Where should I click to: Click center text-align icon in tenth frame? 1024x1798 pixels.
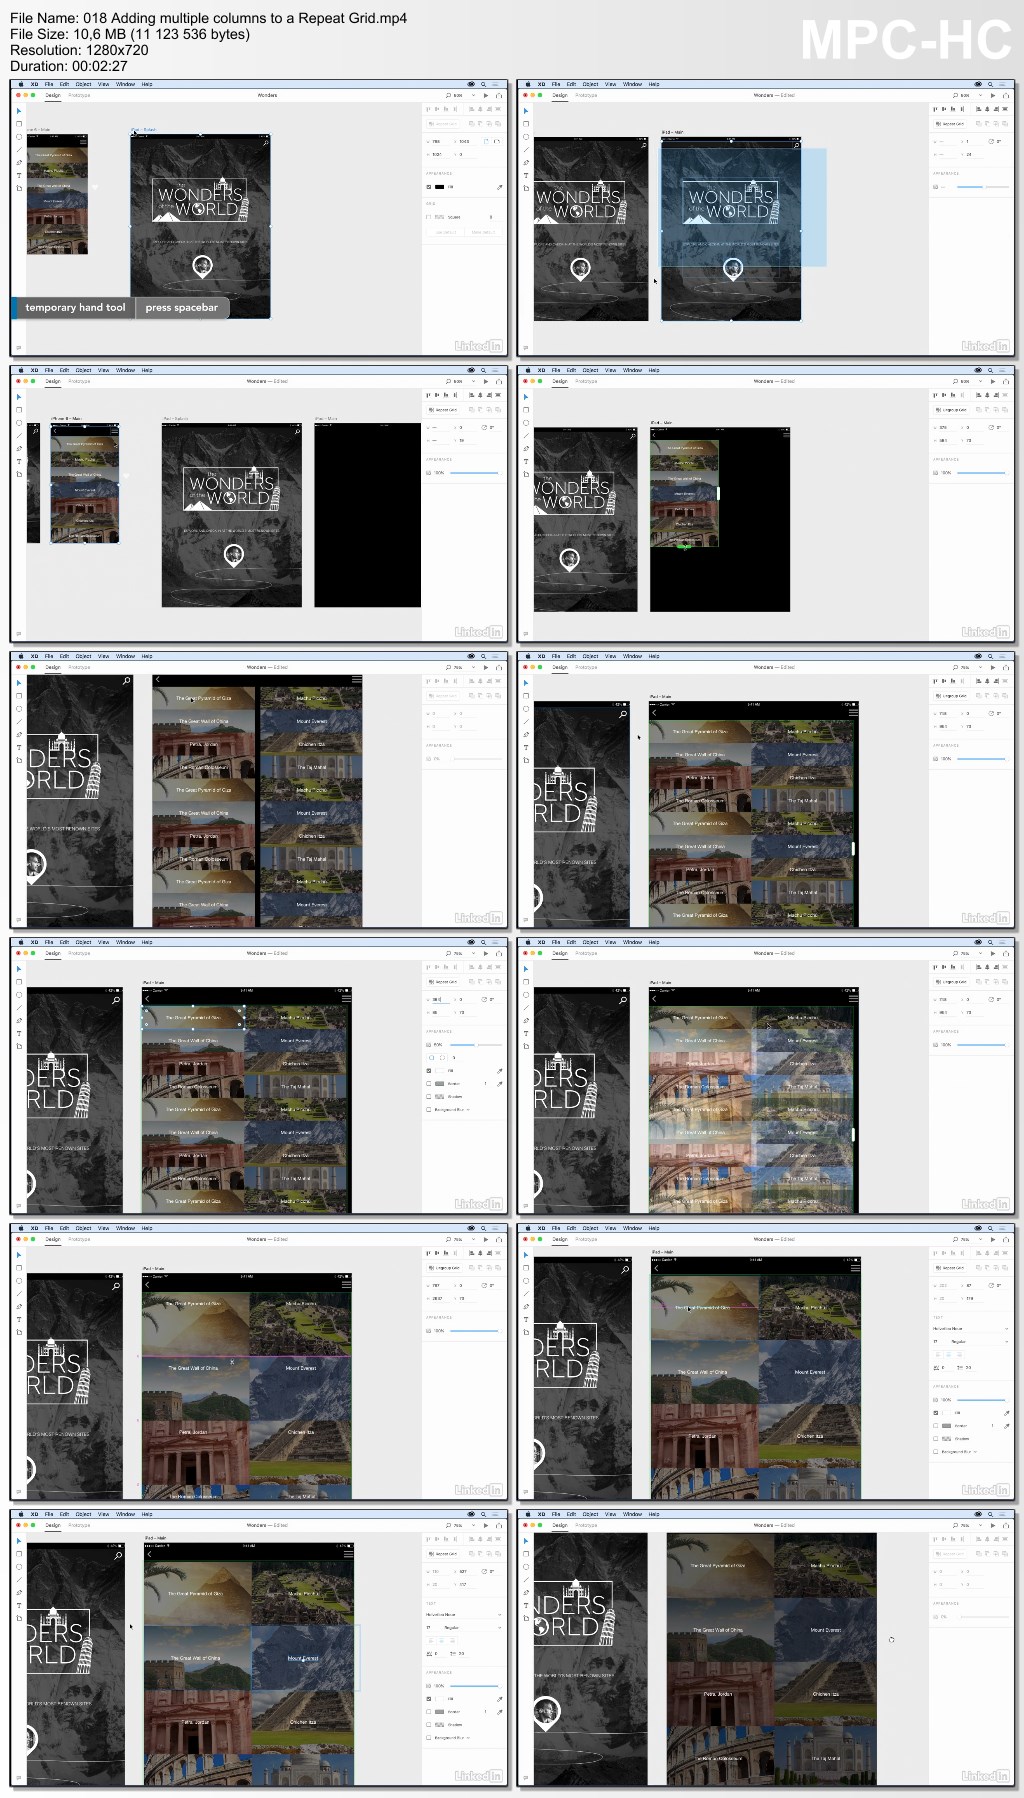pos(949,1354)
